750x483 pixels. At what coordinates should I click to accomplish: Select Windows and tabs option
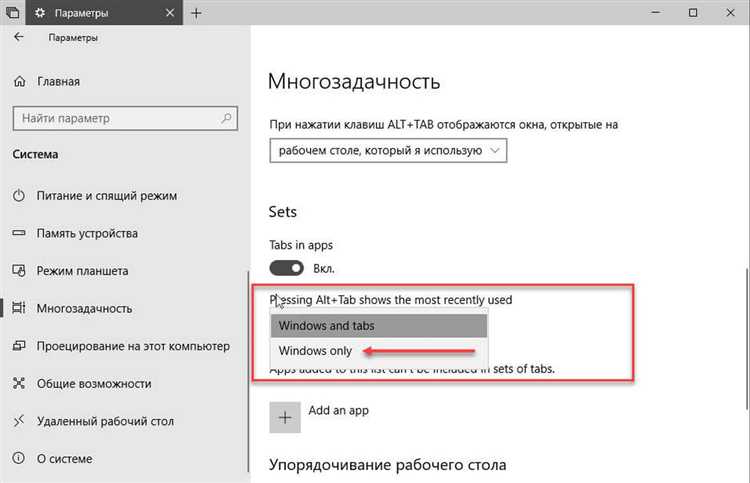(x=379, y=326)
